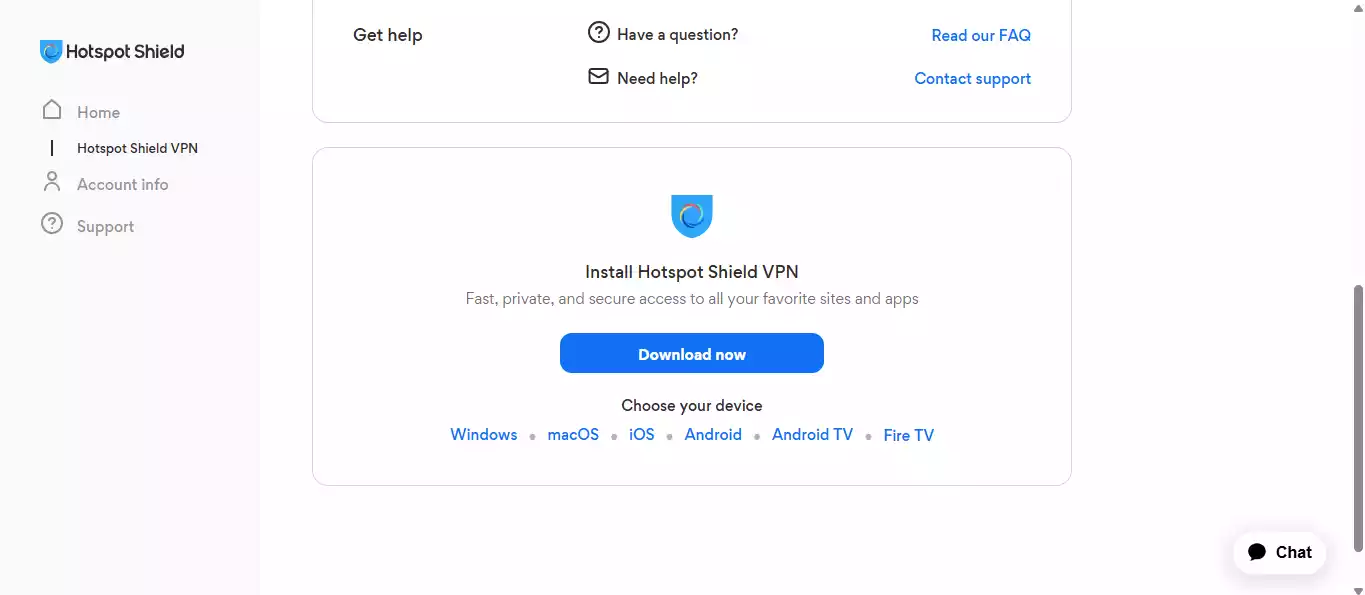This screenshot has height=595, width=1365.
Task: Click the Support question mark icon
Action: [x=52, y=224]
